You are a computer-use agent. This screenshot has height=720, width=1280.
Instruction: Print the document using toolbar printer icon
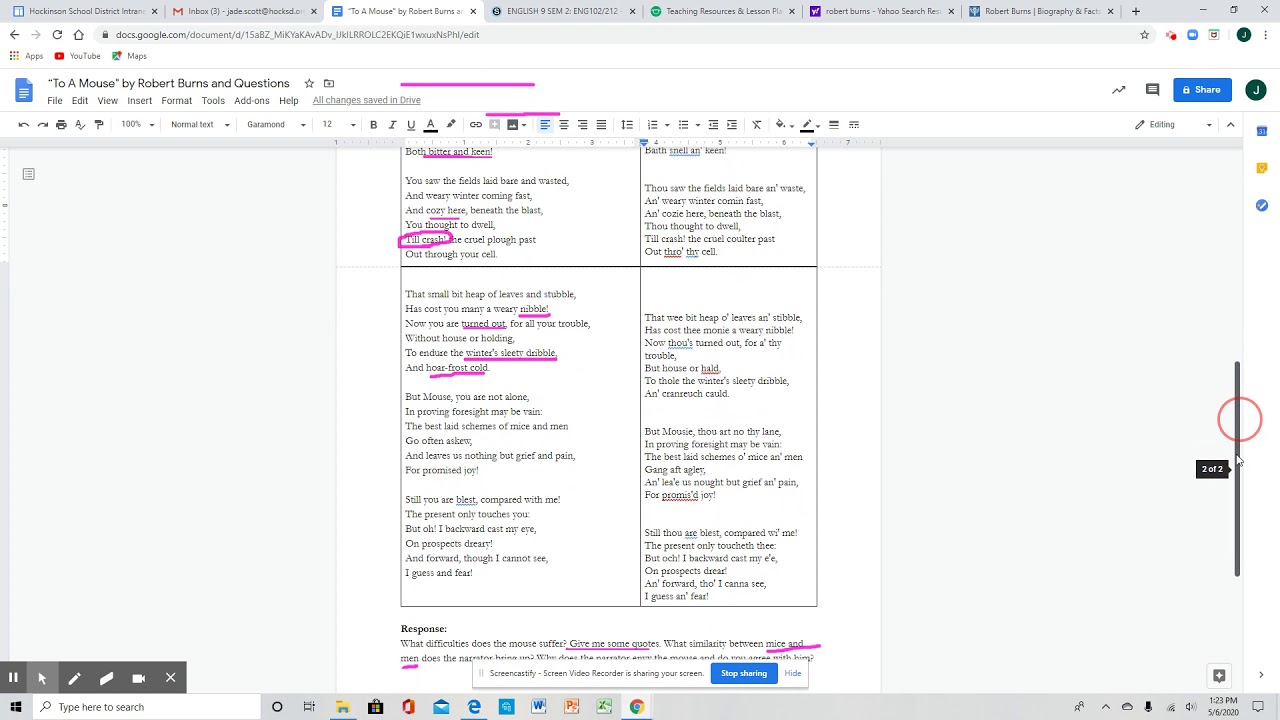pos(61,125)
